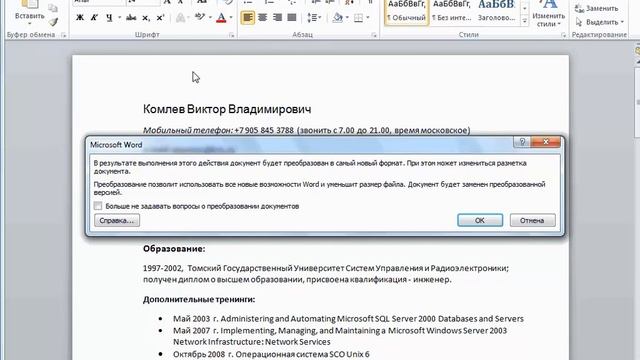Align text left

(247, 18)
